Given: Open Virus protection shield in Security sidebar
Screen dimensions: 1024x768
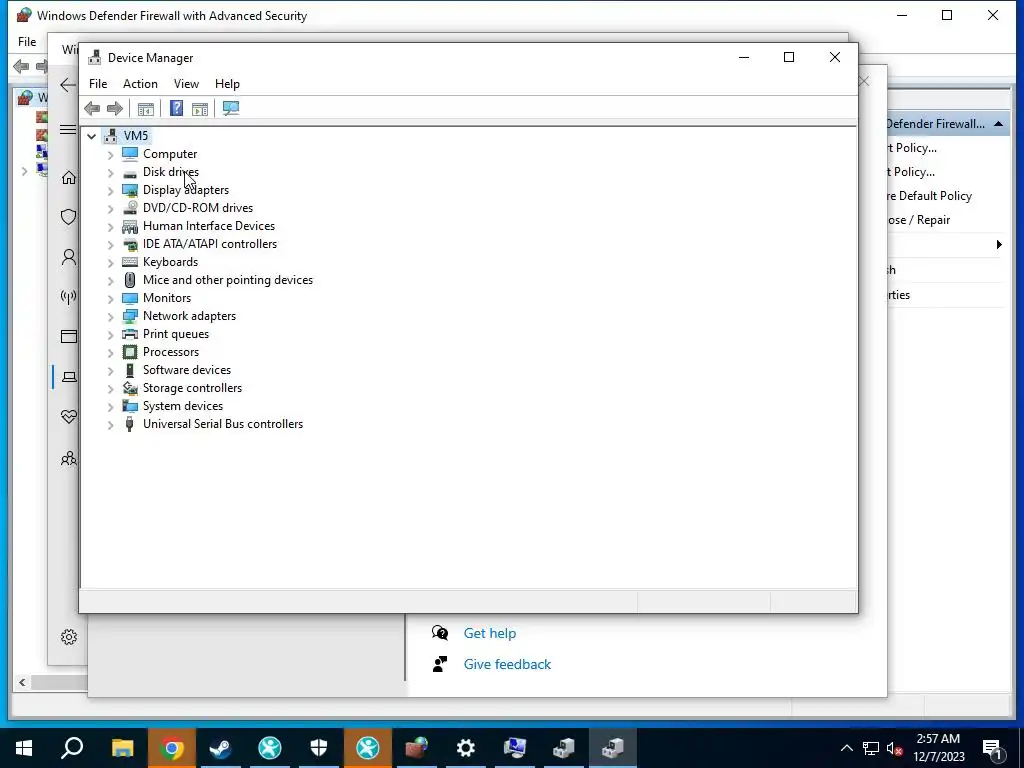Looking at the screenshot, I should pos(69,217).
